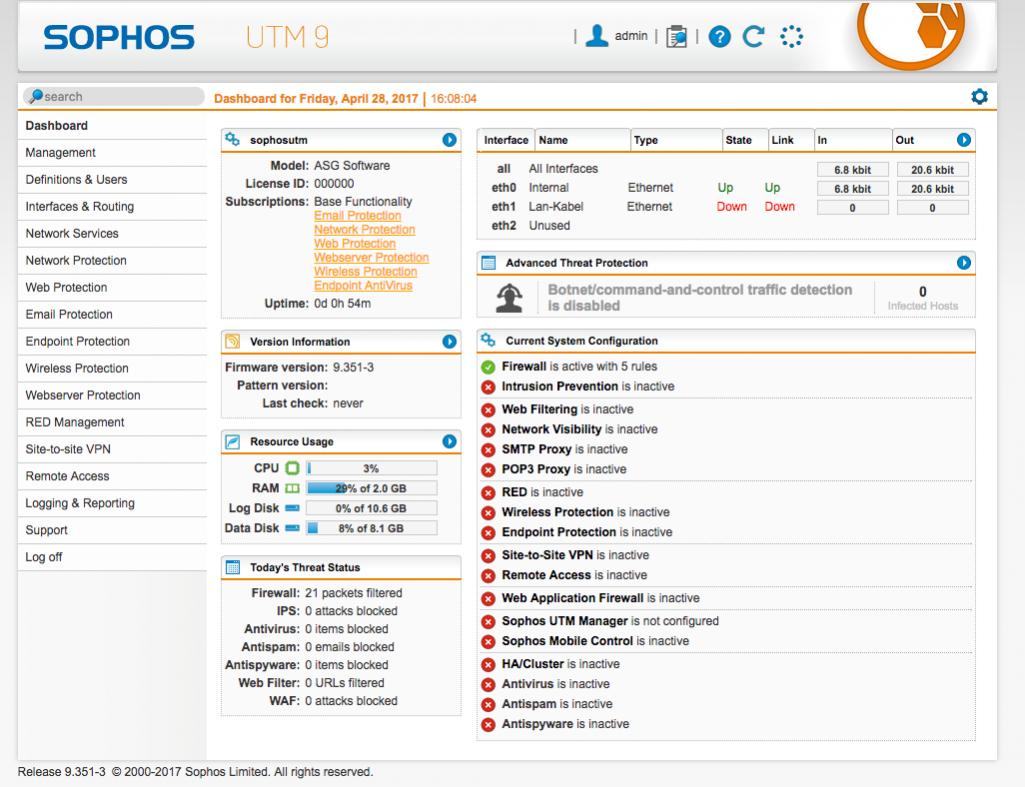
Task: Click red status icon for HA/Cluster
Action: click(x=488, y=665)
